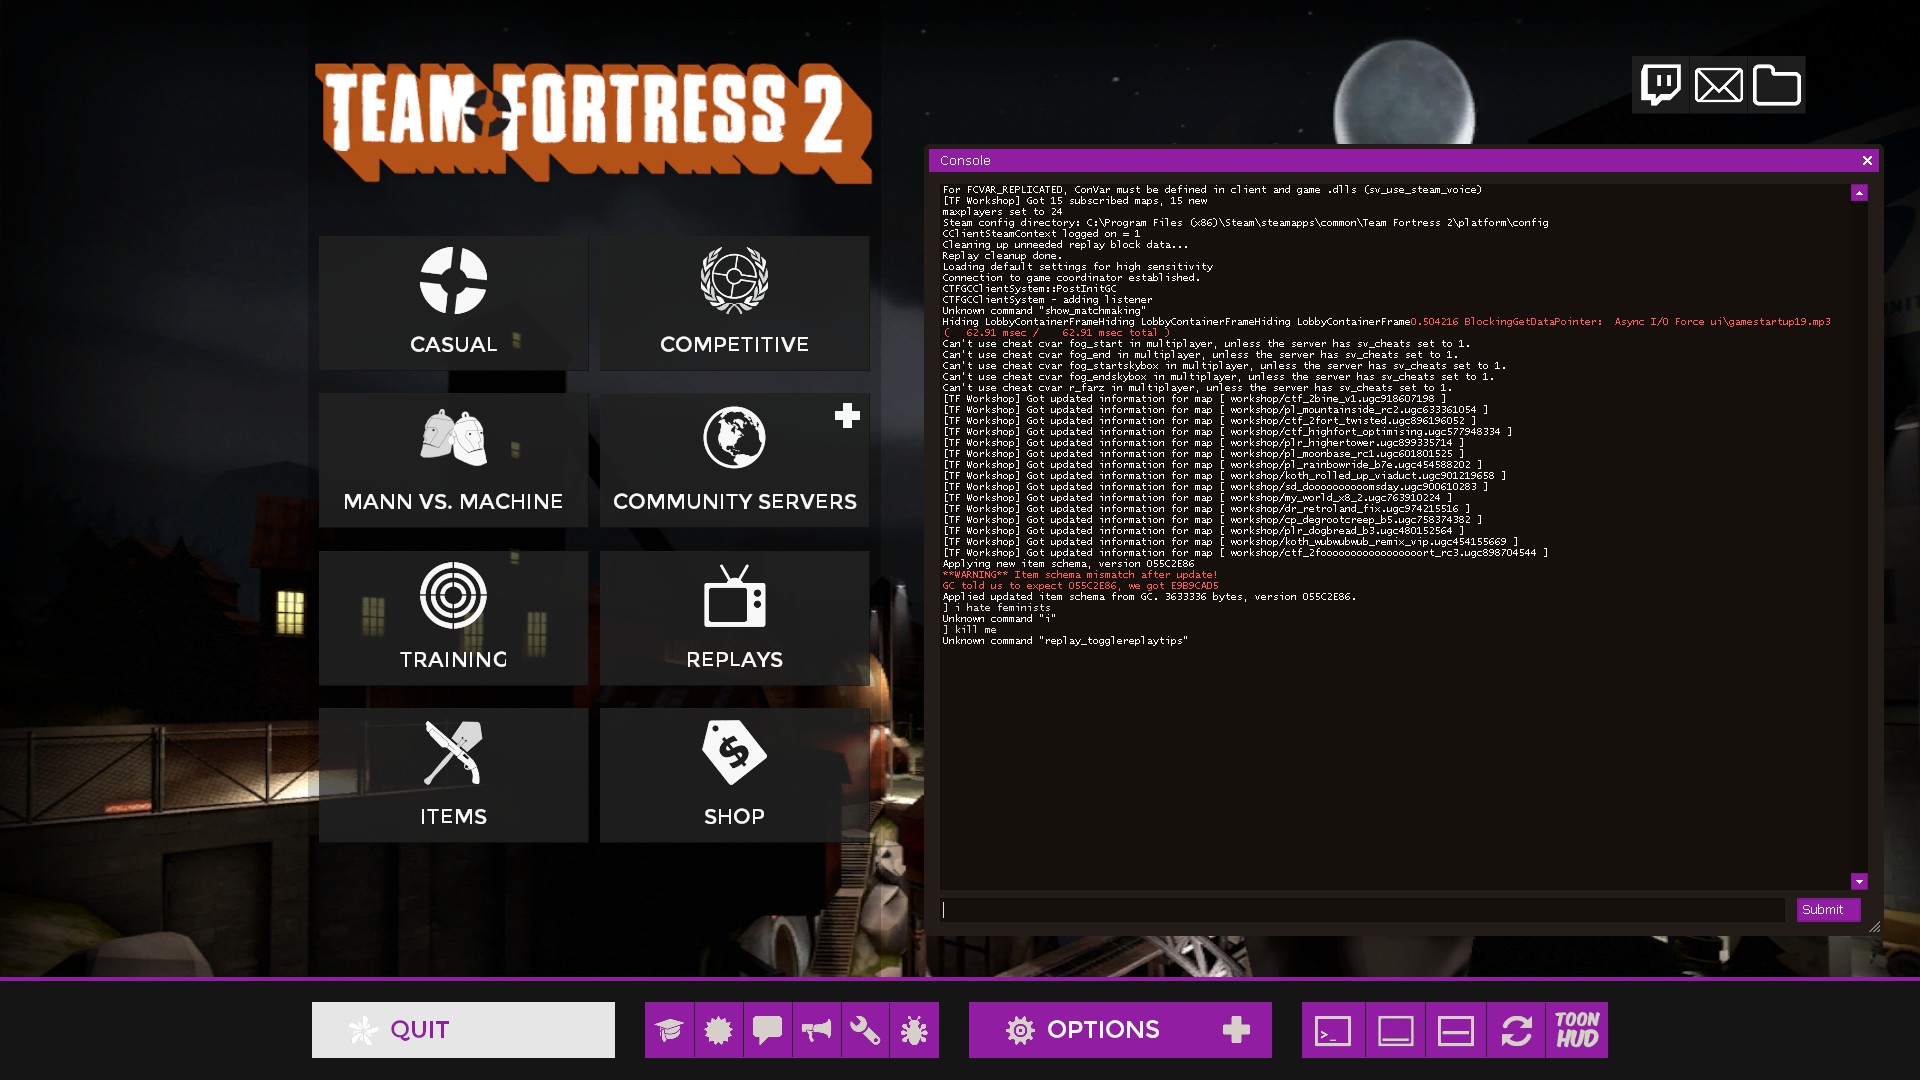Open the Twitch streams icon
The image size is (1920, 1080).
1661,85
